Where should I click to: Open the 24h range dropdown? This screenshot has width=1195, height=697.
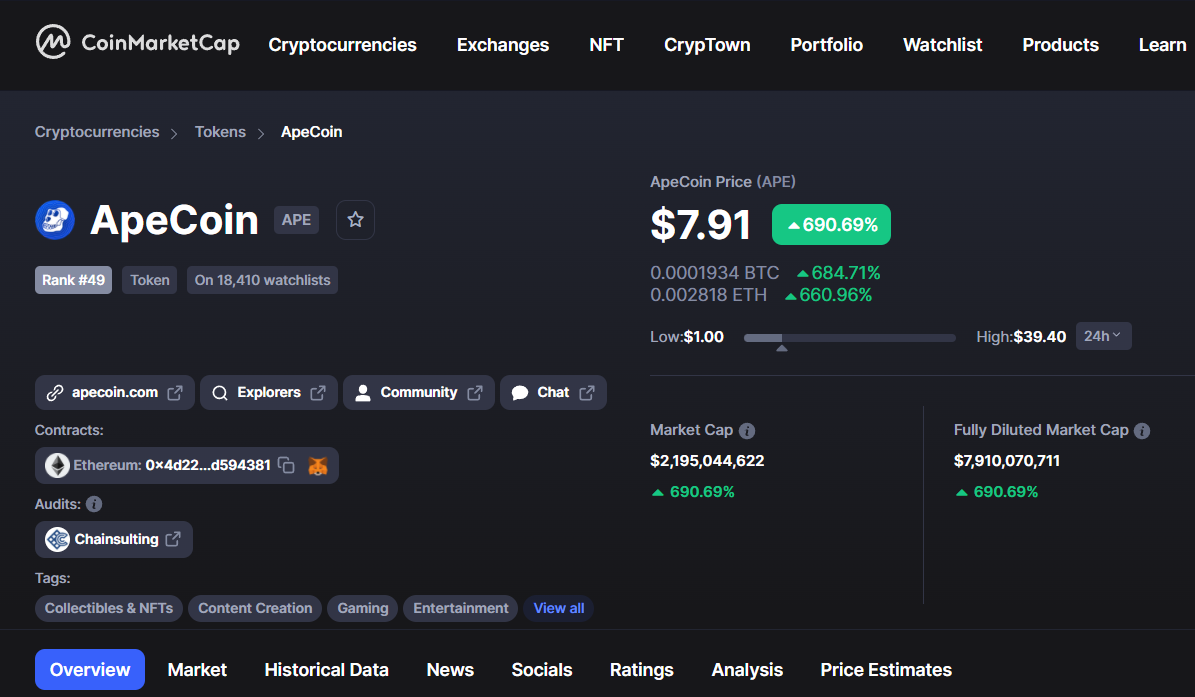click(x=1104, y=336)
